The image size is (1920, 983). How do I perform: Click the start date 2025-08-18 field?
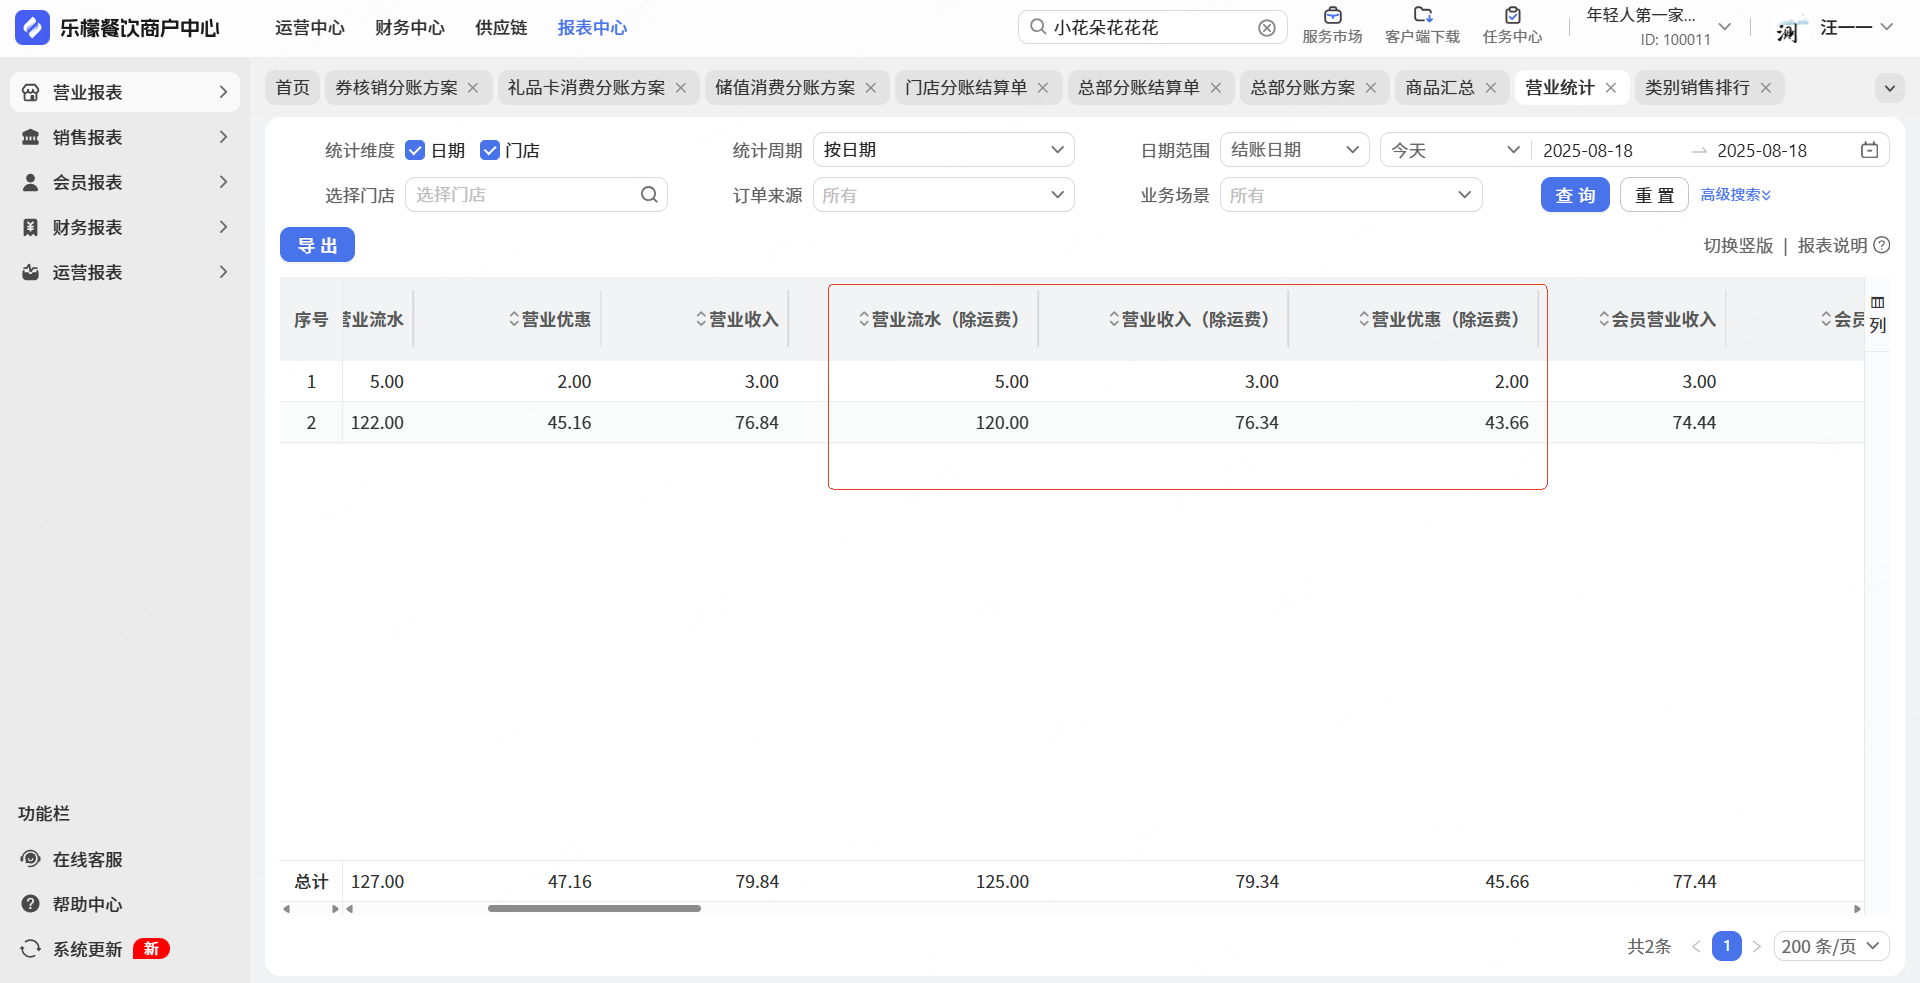(x=1588, y=150)
